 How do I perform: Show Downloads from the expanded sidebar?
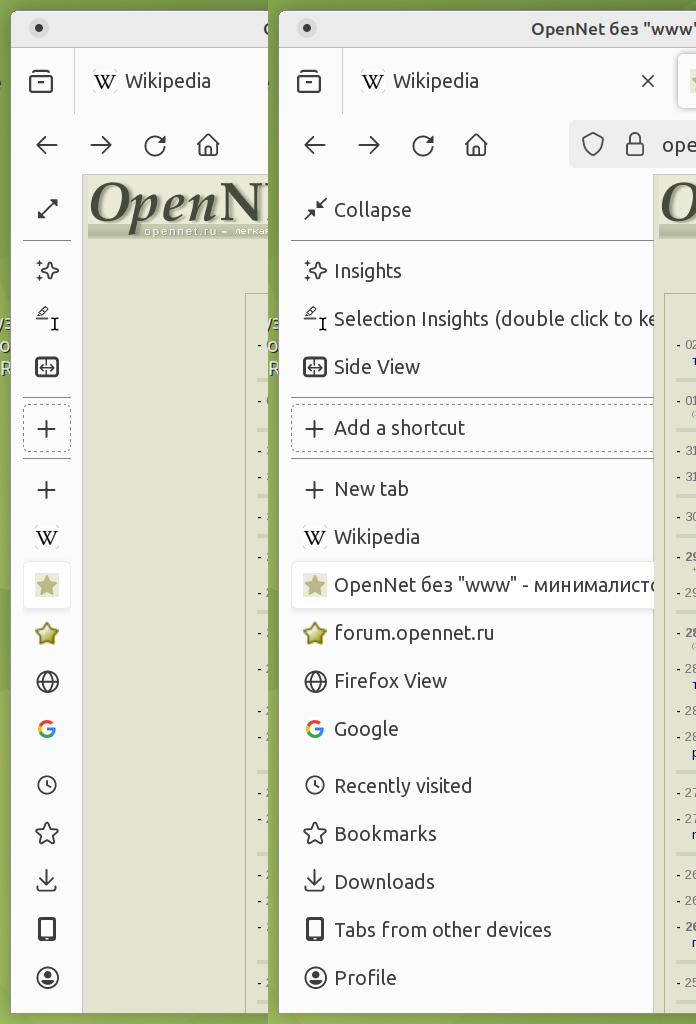click(383, 882)
